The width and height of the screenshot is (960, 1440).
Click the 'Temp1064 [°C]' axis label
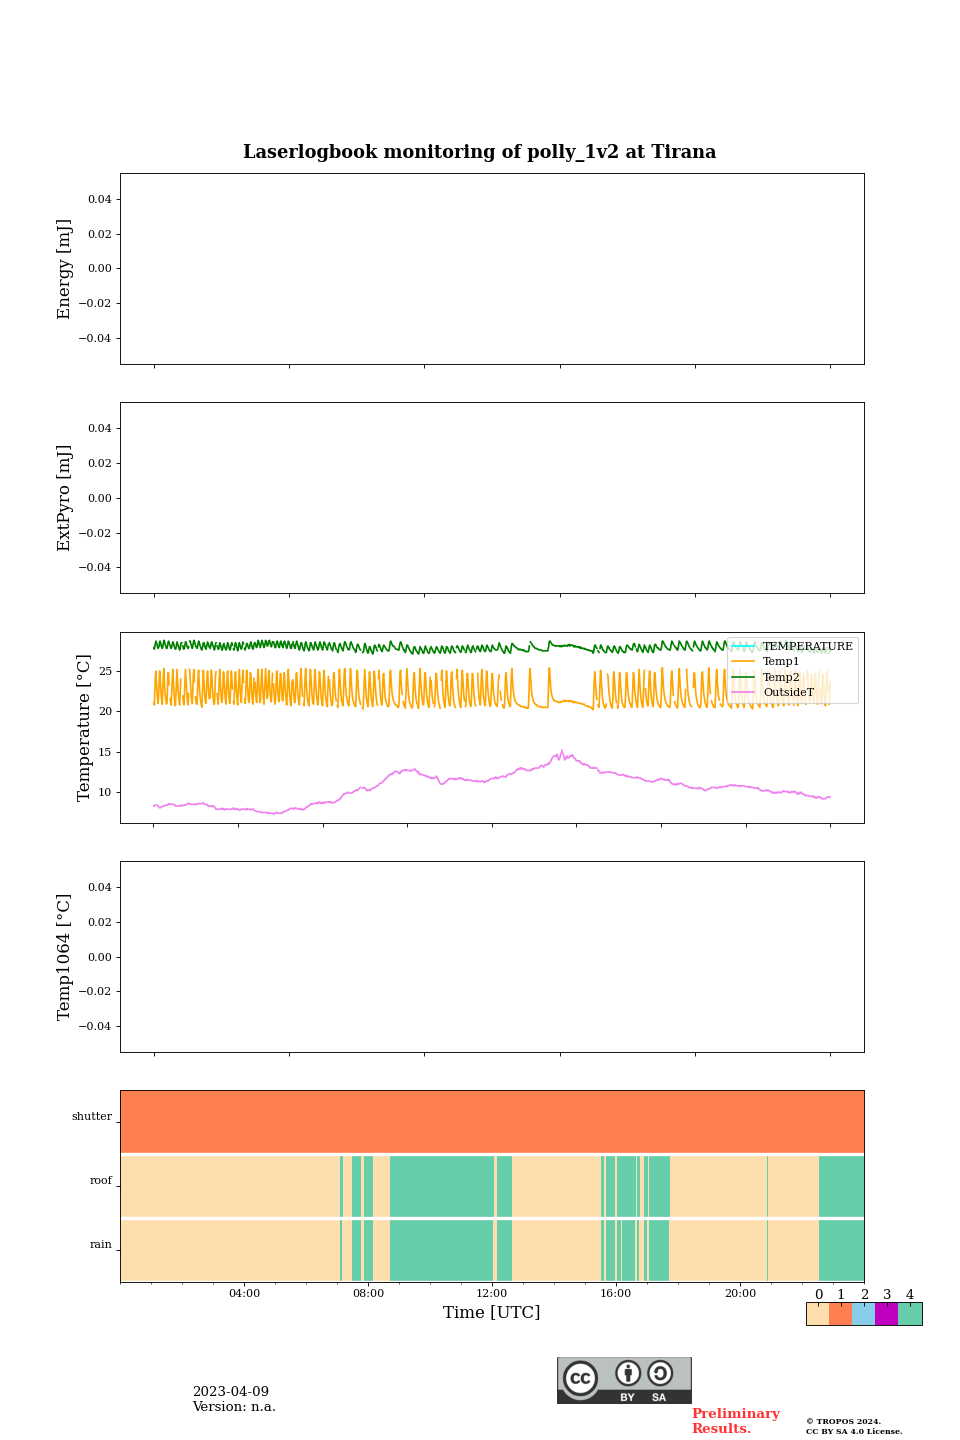click(x=65, y=957)
